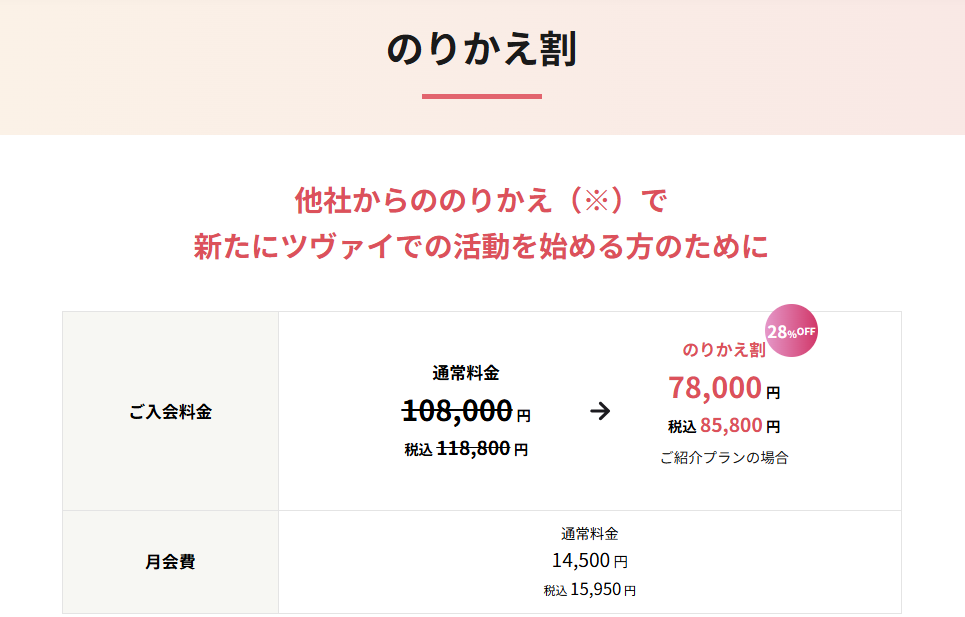Viewport: 965px width, 617px height.
Task: Click the 税込 15,950 円 monthly fee
Action: click(590, 590)
